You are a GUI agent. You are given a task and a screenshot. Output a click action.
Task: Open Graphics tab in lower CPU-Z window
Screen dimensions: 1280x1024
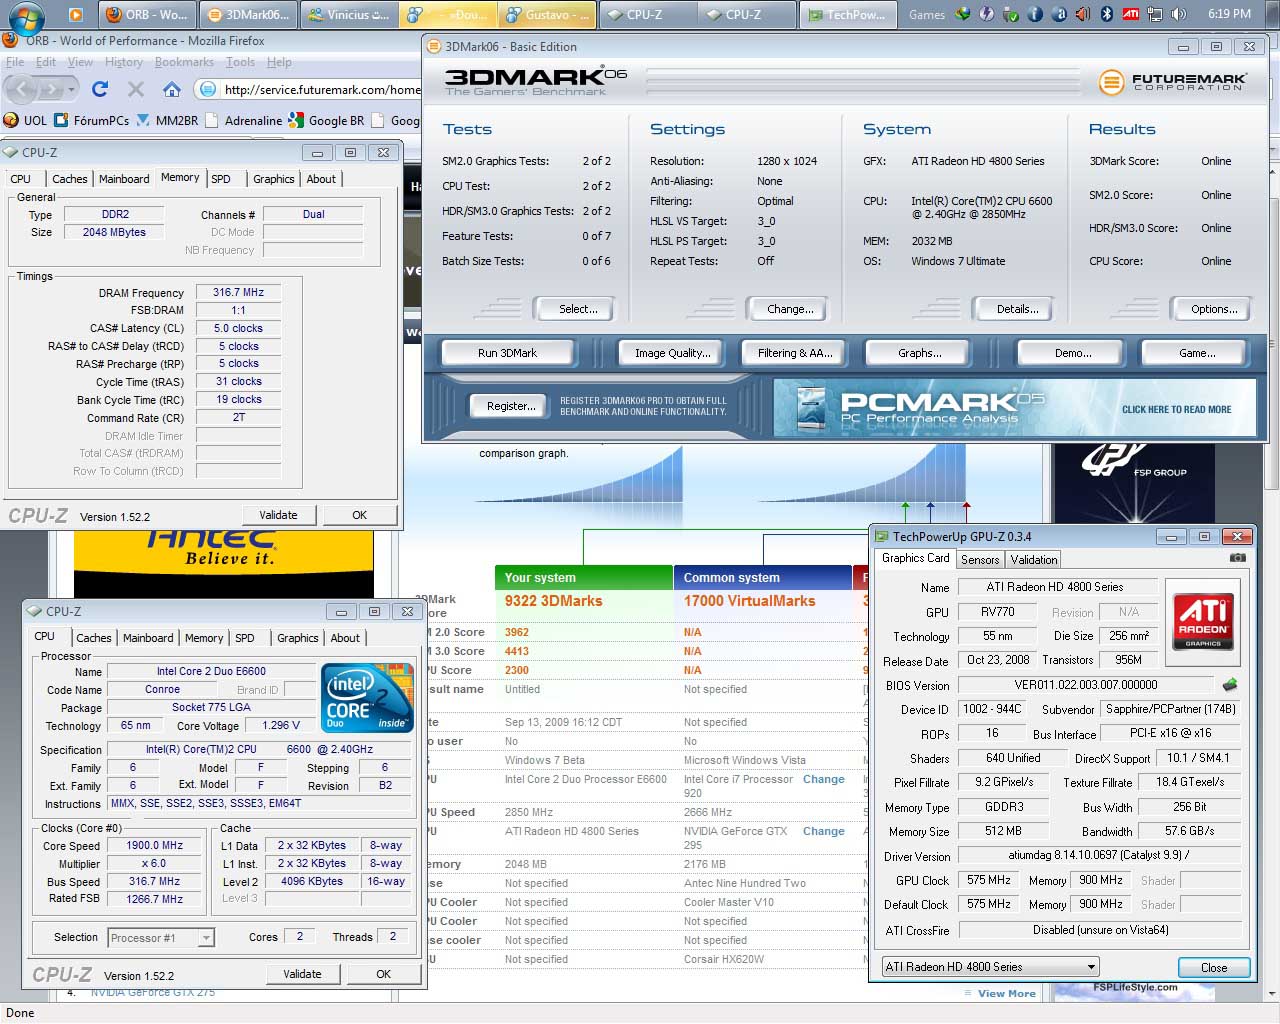(x=297, y=638)
